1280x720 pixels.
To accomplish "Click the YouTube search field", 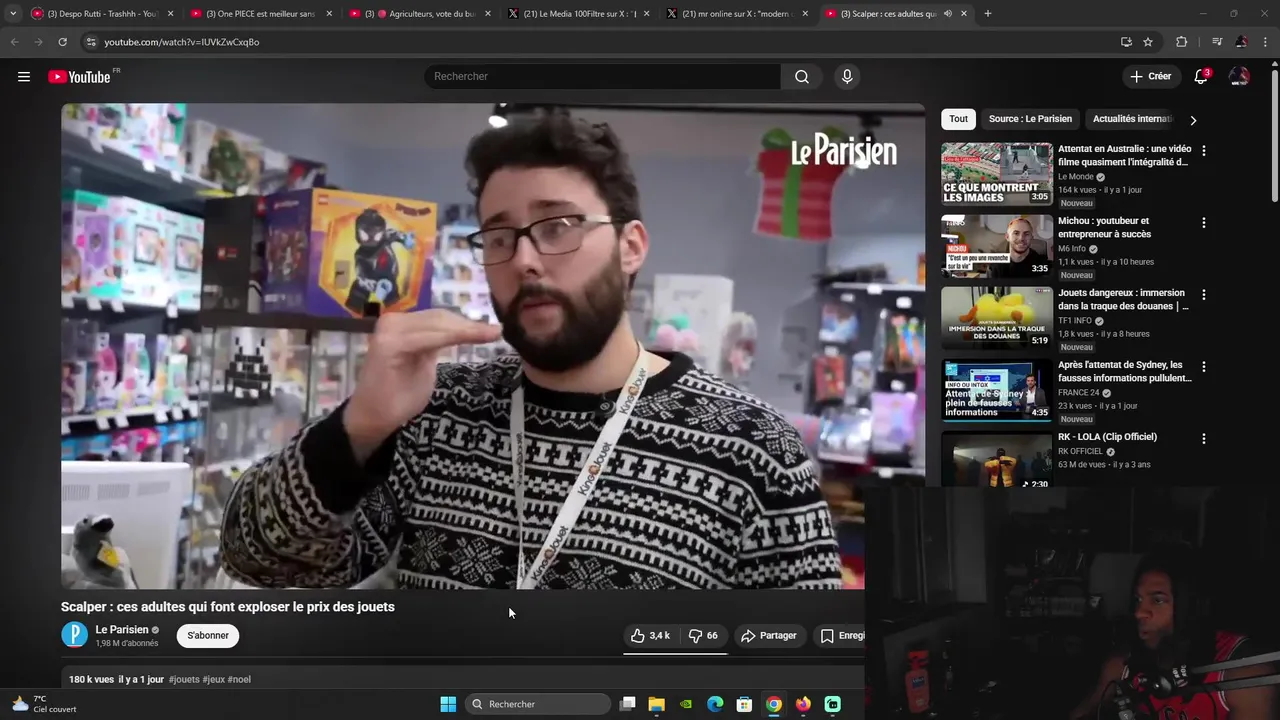I will coord(603,77).
